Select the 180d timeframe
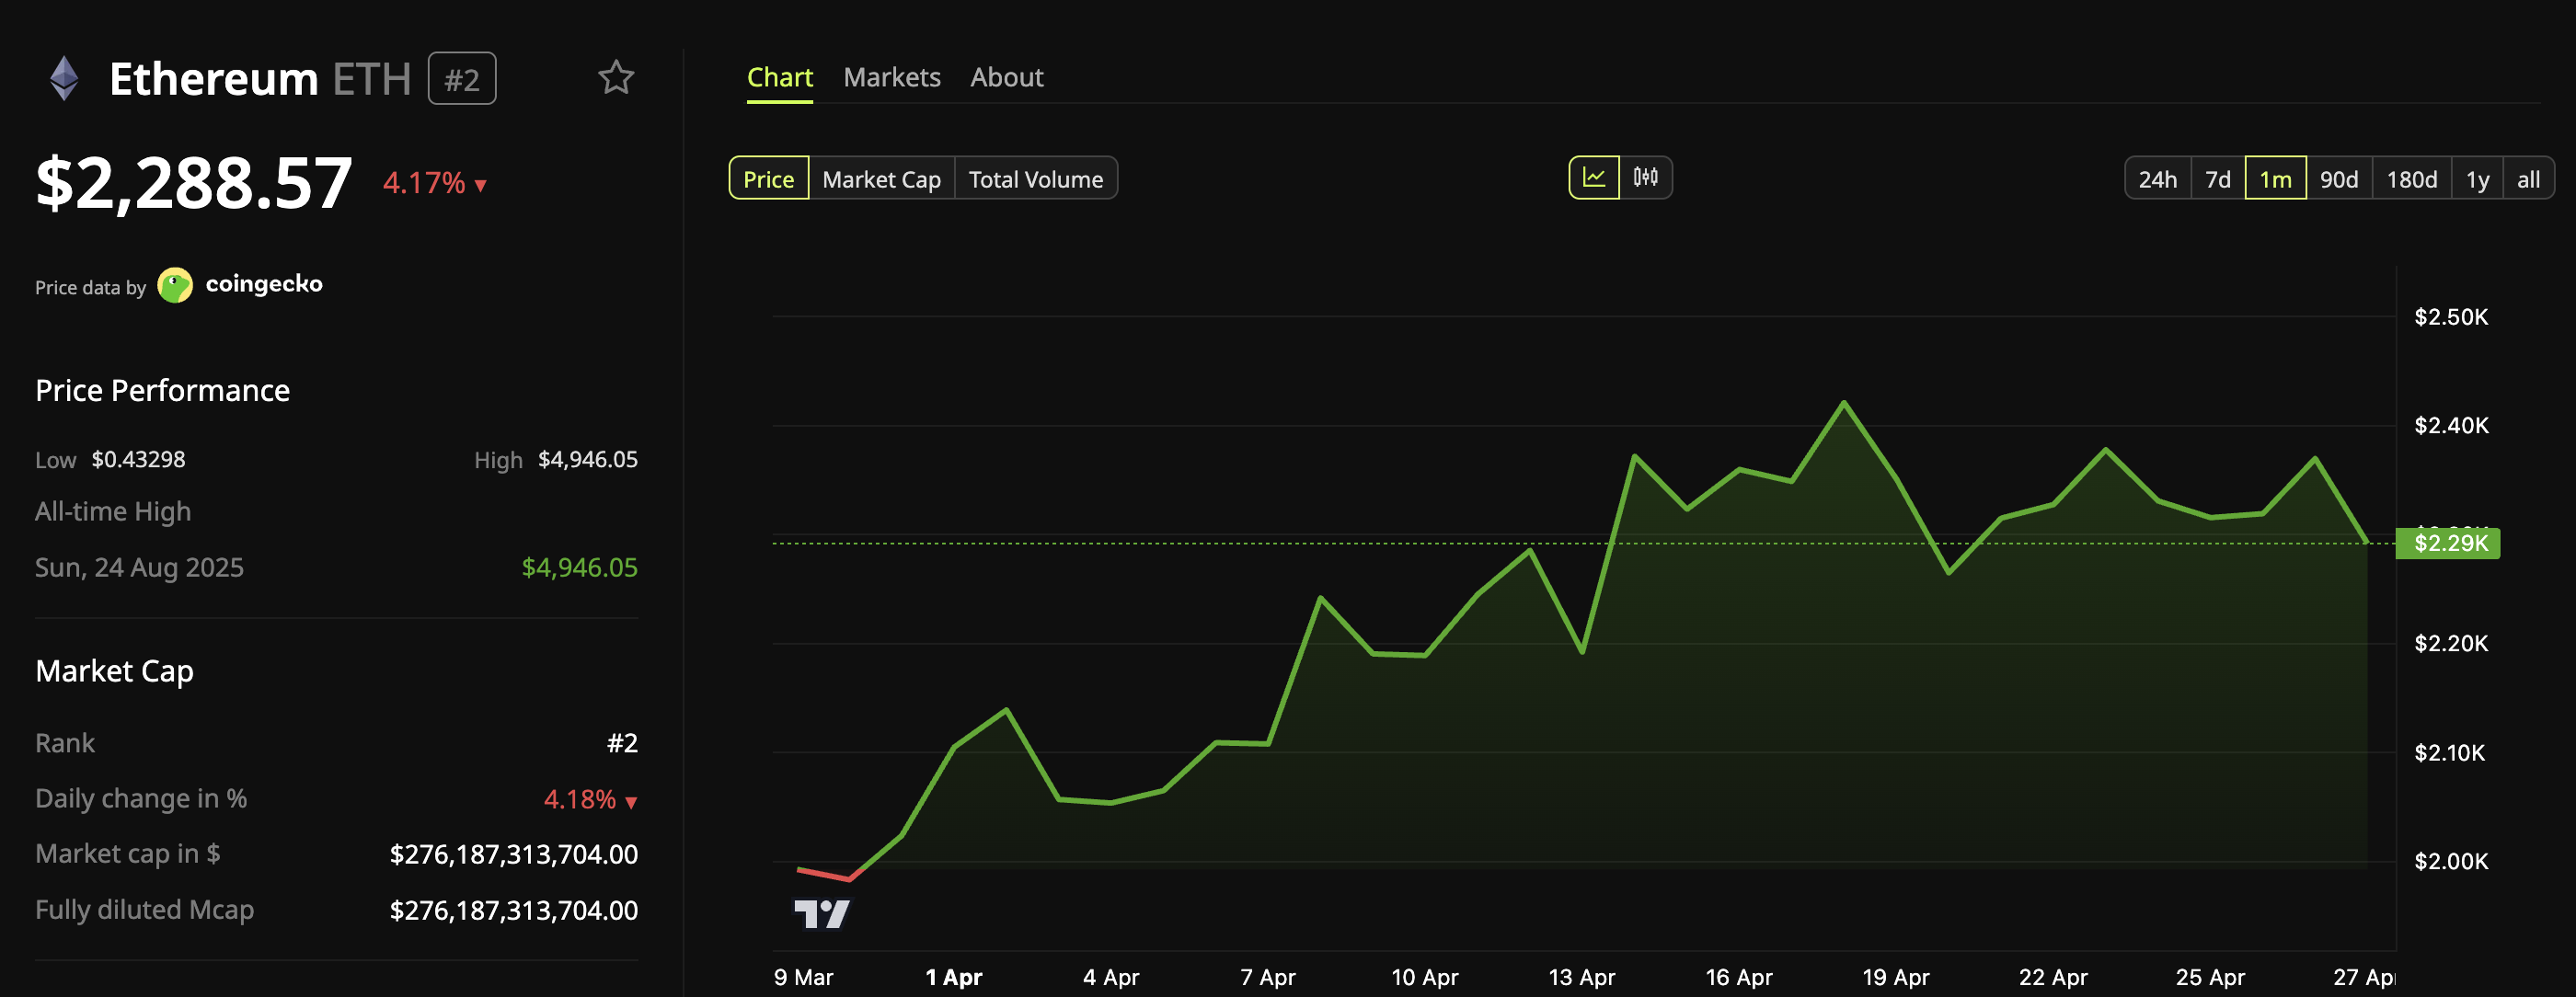 tap(2412, 178)
